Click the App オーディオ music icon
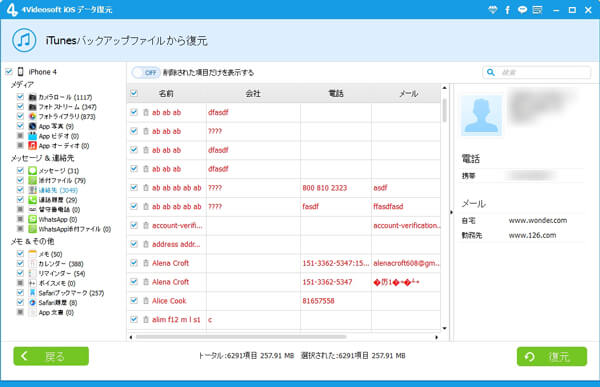The width and height of the screenshot is (600, 387). point(33,145)
